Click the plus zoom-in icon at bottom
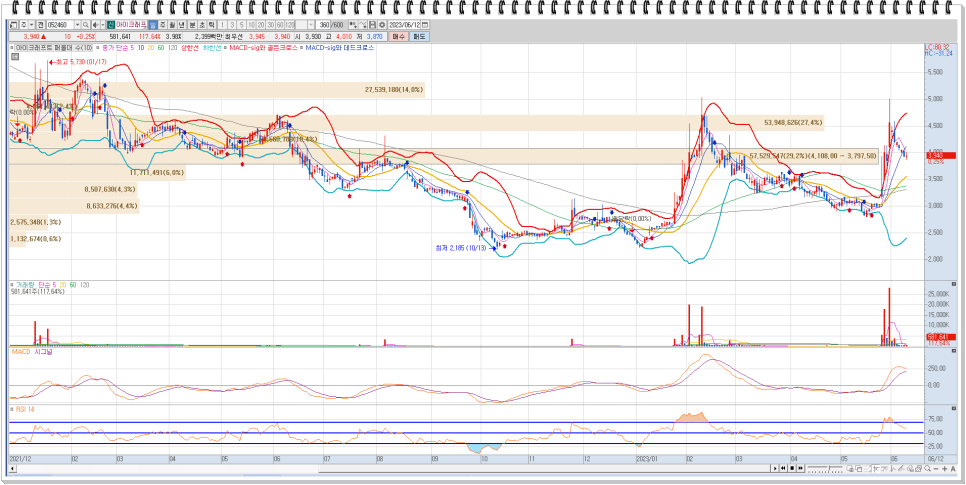This screenshot has height=485, width=966. tap(944, 469)
